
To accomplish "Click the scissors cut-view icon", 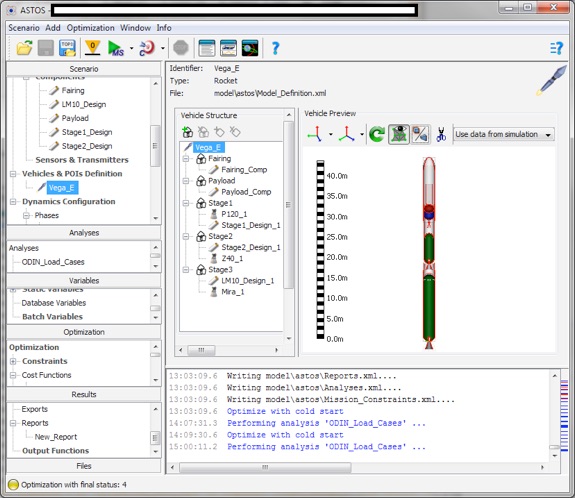I will (441, 134).
